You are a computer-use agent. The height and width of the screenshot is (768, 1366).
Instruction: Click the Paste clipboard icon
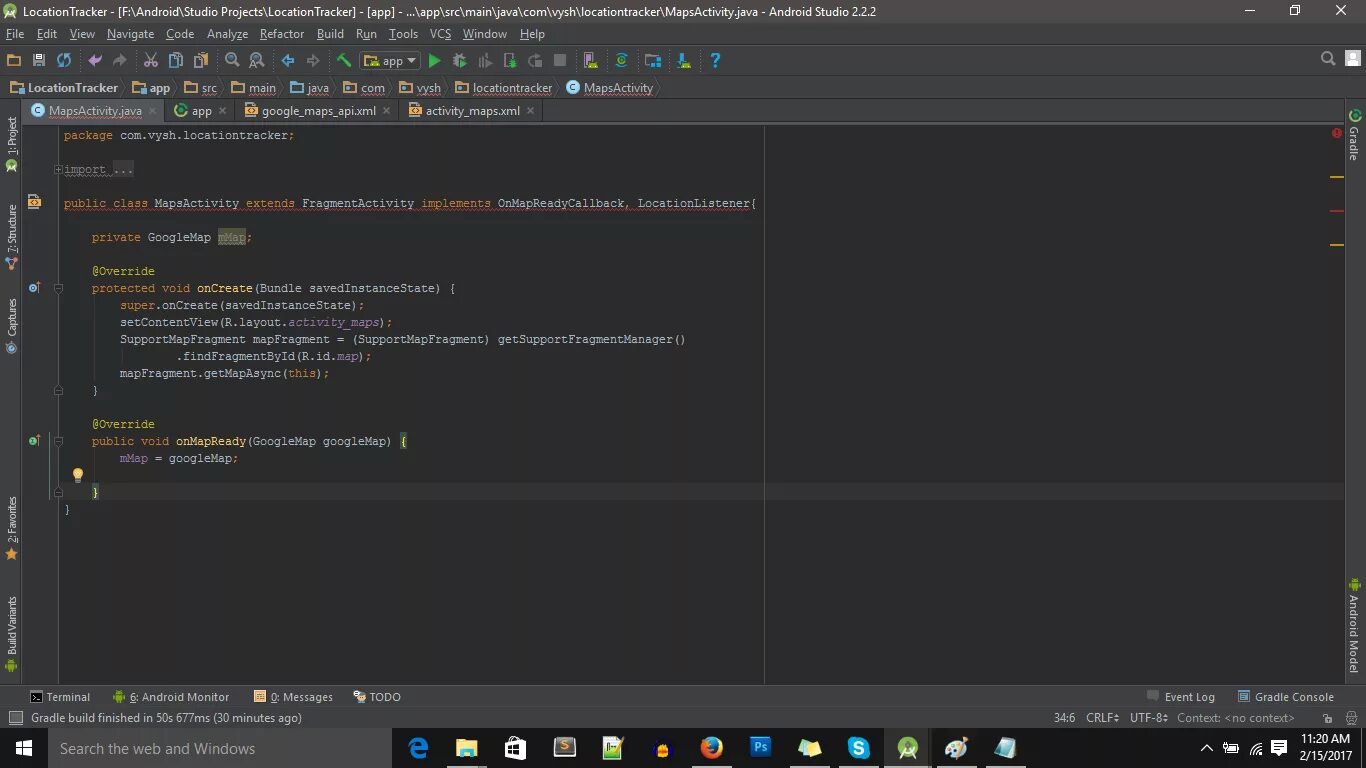[x=201, y=60]
